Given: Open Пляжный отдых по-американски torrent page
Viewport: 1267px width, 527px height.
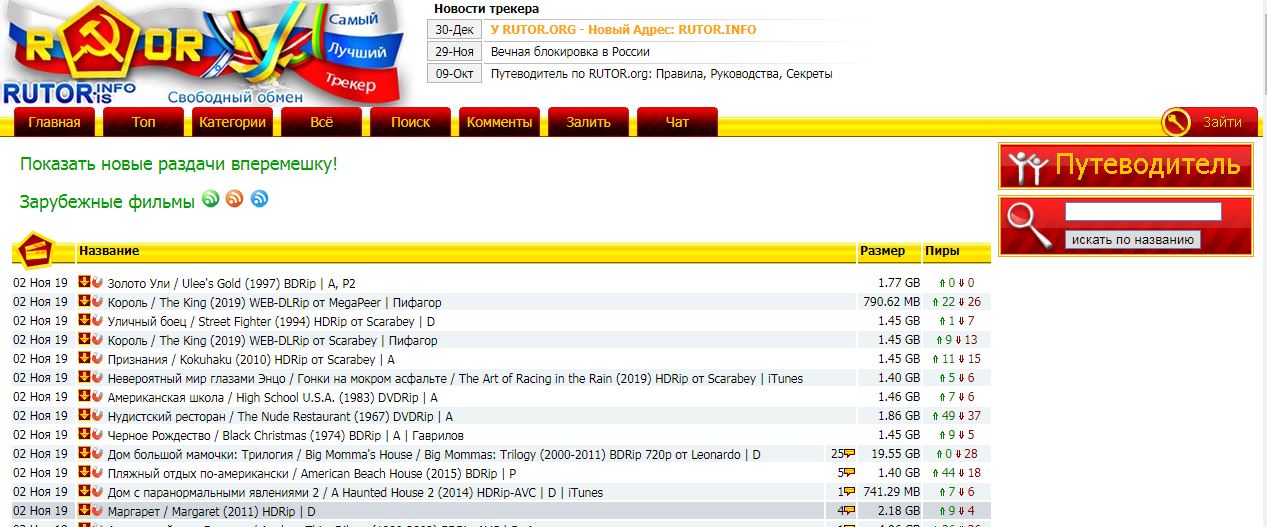Looking at the screenshot, I should [x=311, y=473].
